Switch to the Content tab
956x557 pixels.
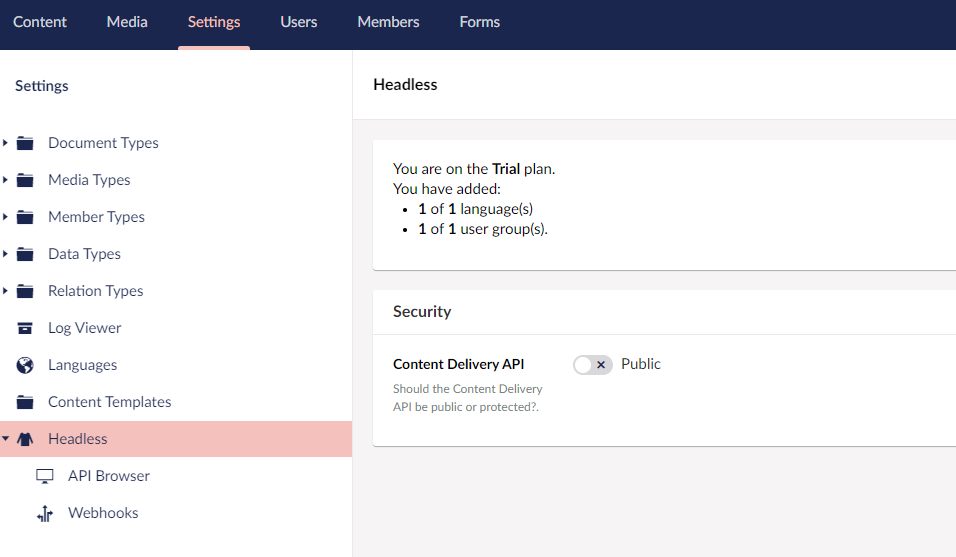point(40,22)
